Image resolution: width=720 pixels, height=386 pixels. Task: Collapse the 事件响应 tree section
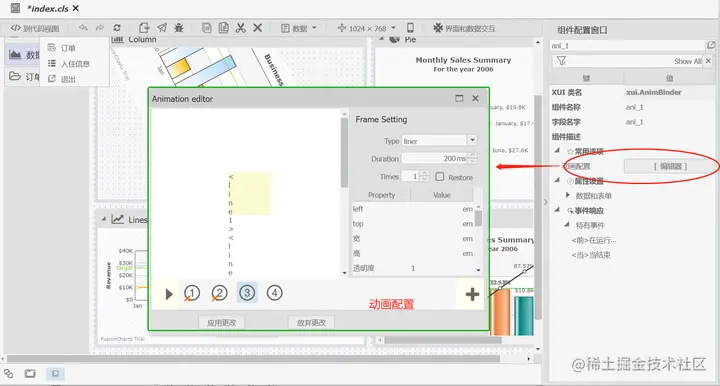tap(557, 210)
